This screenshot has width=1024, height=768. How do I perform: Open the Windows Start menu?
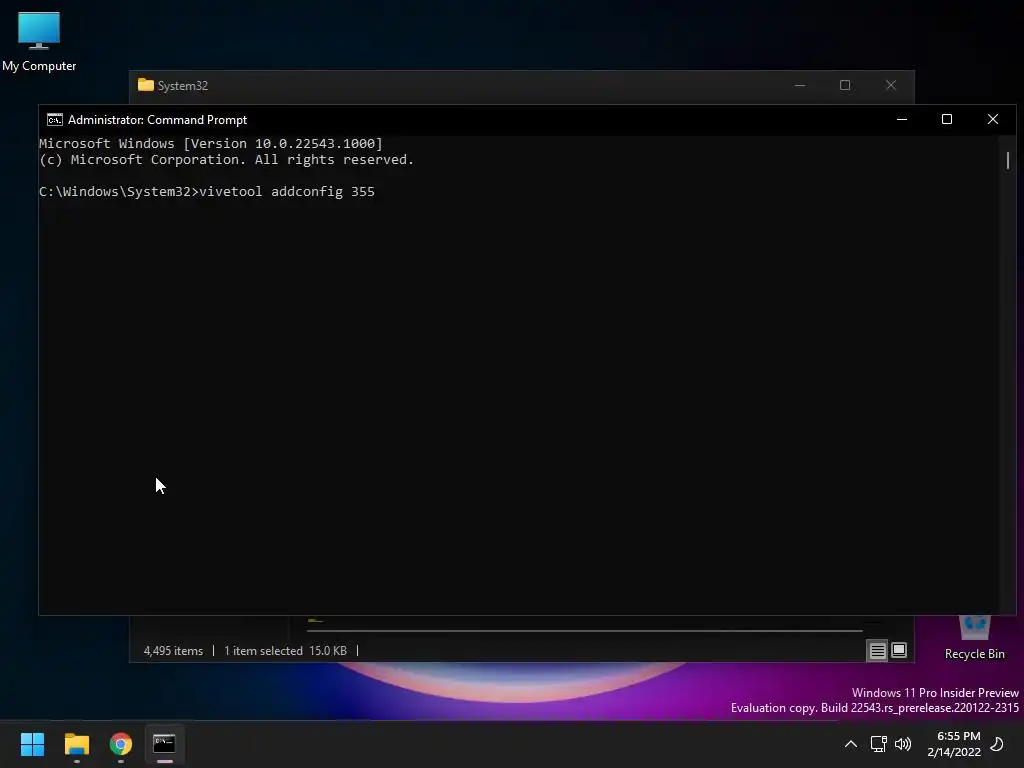tap(32, 744)
